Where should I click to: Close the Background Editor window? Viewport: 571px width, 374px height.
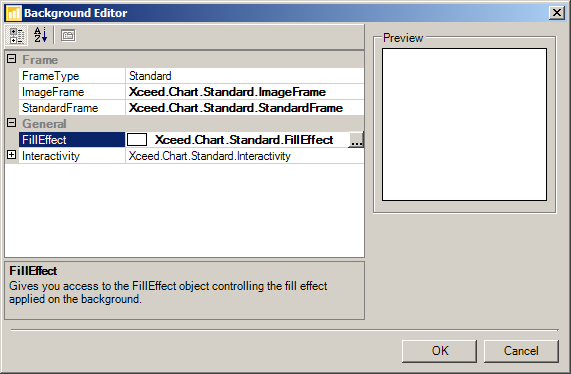(557, 13)
